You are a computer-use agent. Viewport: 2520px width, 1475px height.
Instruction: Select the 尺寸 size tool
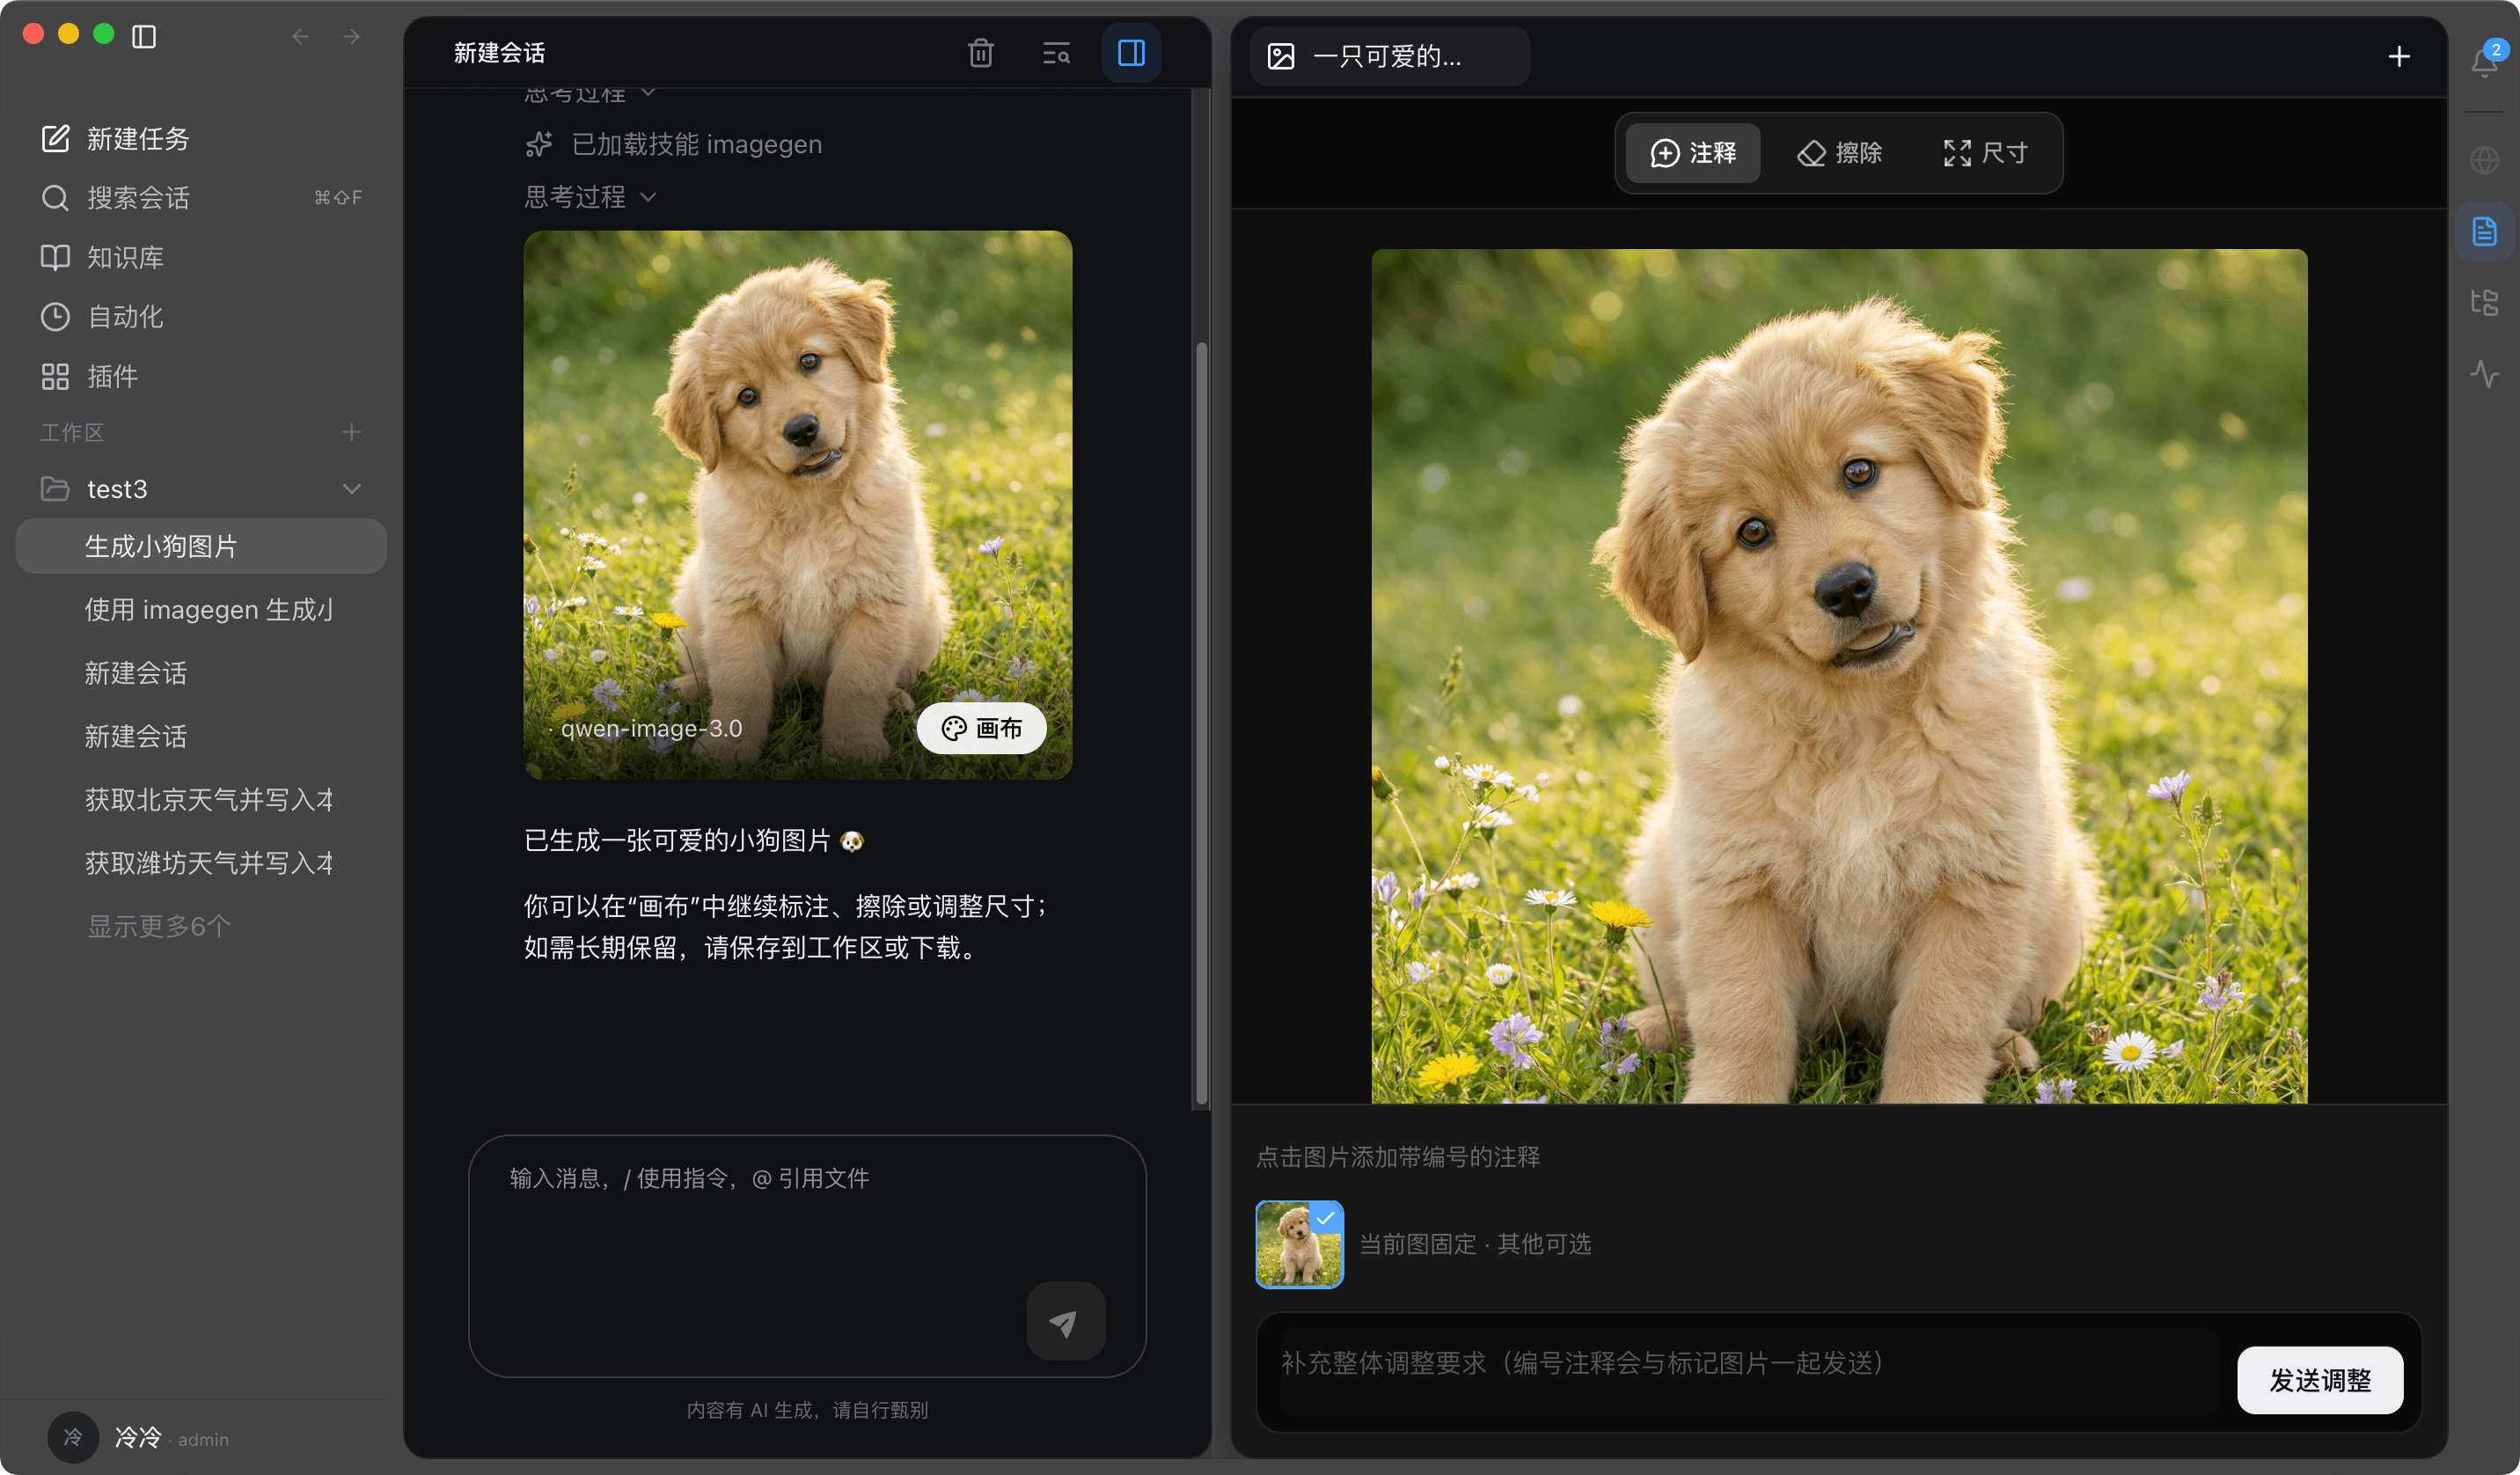tap(1985, 153)
